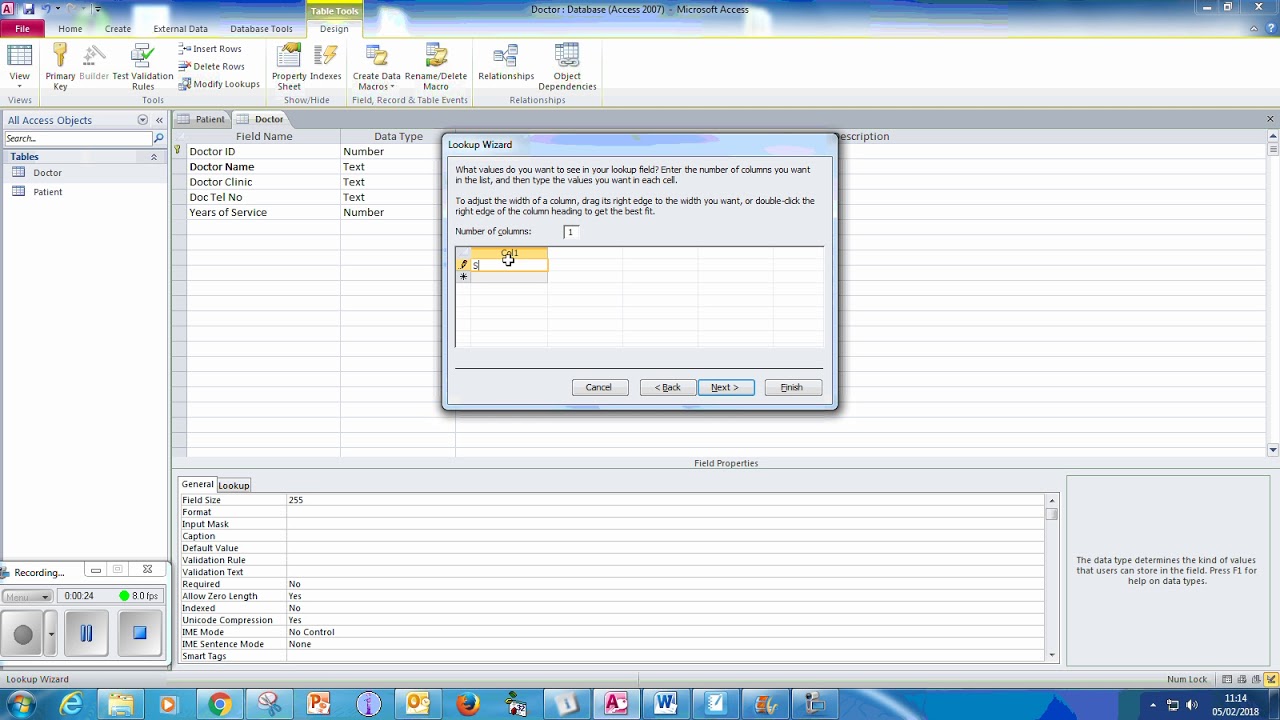Screen dimensions: 1280x720
Task: Set Primary Key on the field
Action: (x=60, y=66)
